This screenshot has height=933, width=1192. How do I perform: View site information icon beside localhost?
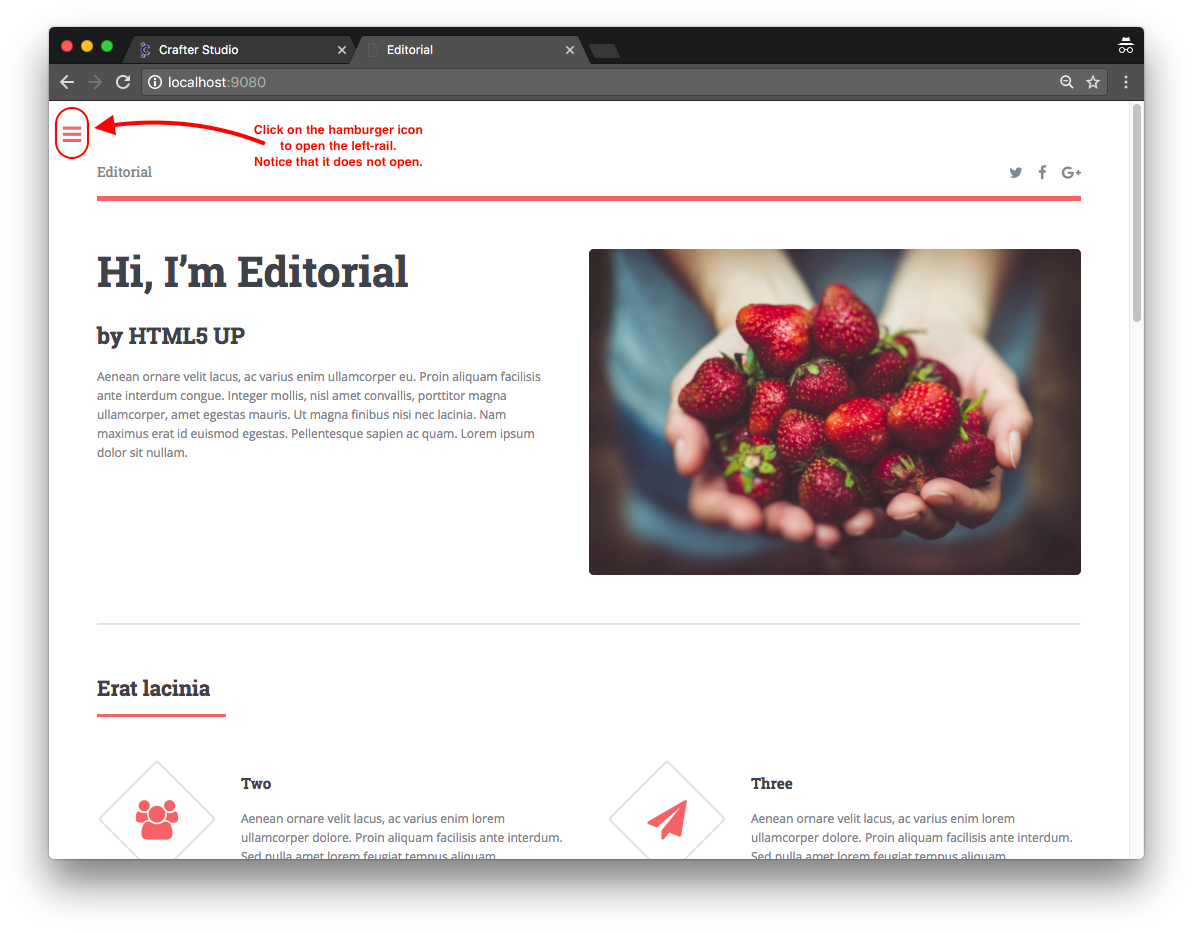155,82
